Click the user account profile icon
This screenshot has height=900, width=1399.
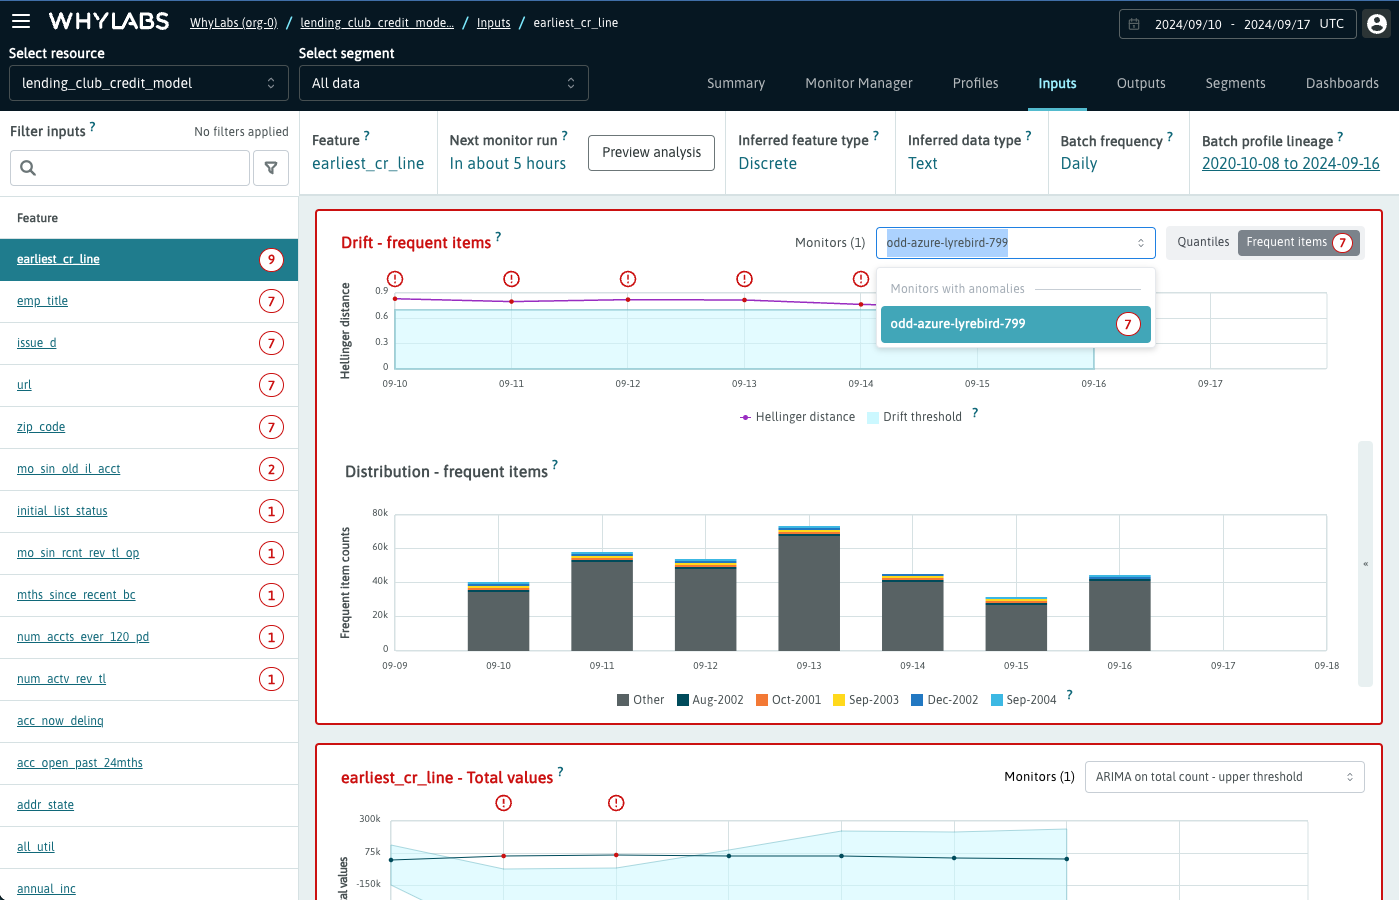click(1377, 24)
